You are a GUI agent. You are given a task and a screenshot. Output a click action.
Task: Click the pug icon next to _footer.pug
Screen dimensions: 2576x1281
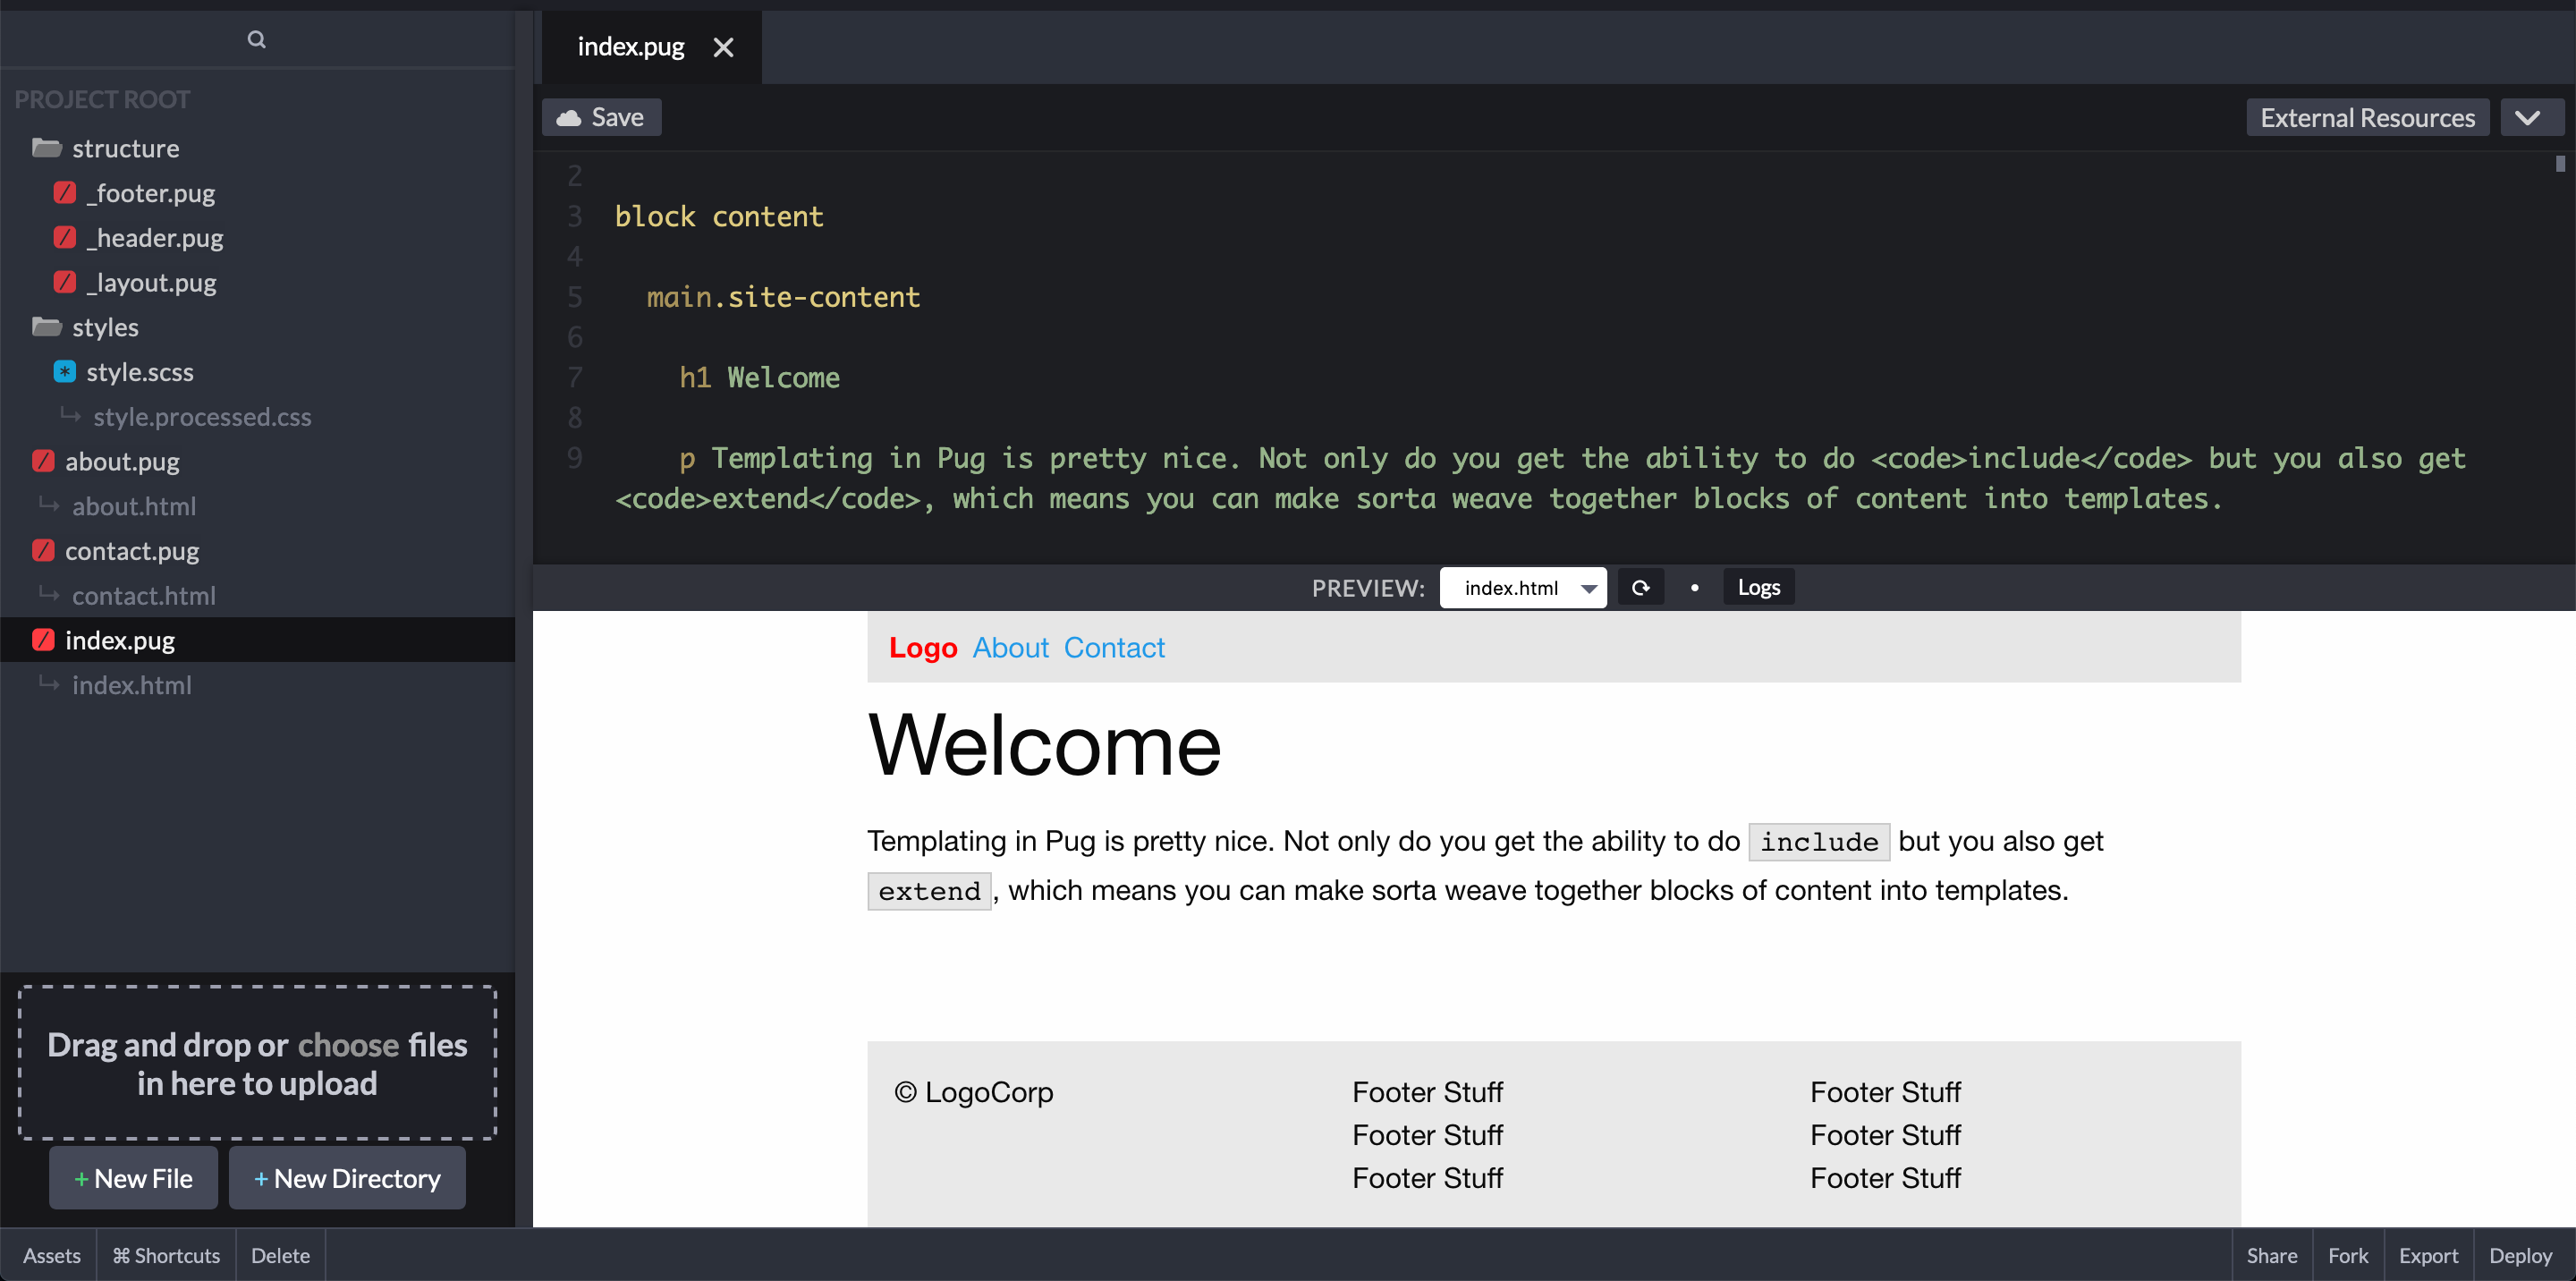pos(65,192)
